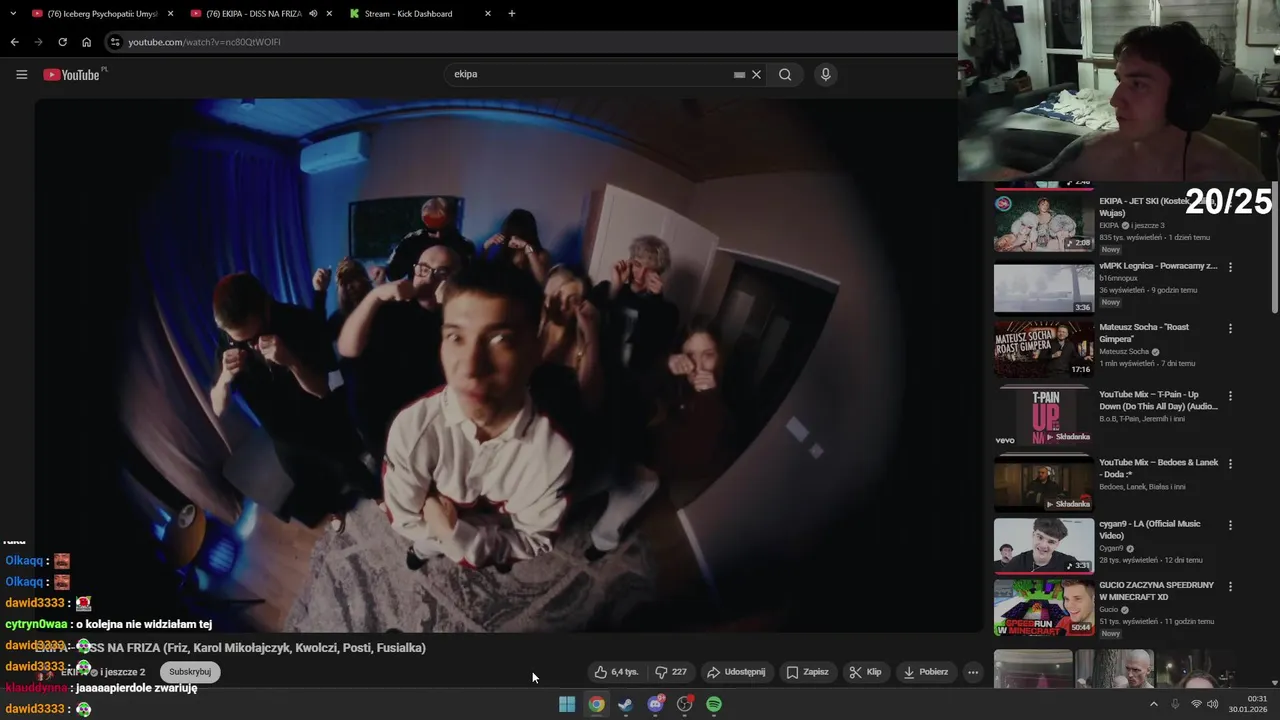Viewport: 1280px width, 720px height.
Task: Open cygan9 - LA video thumbnail
Action: 1043,545
